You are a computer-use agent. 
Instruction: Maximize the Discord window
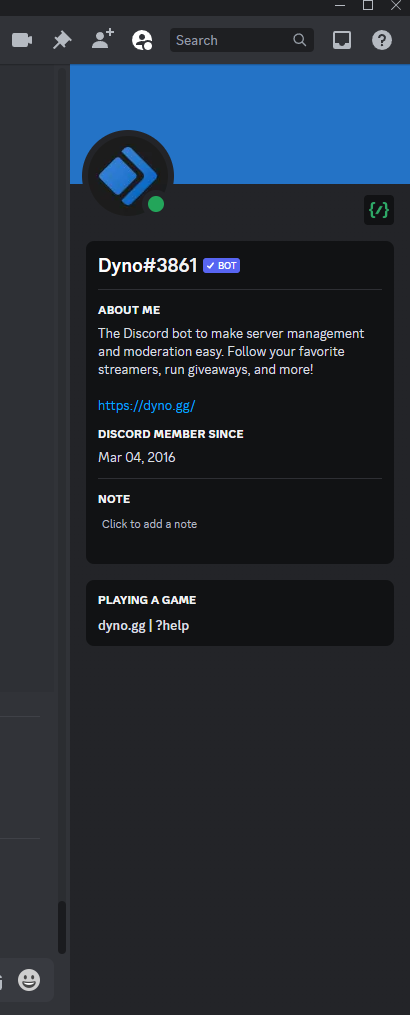(x=368, y=6)
